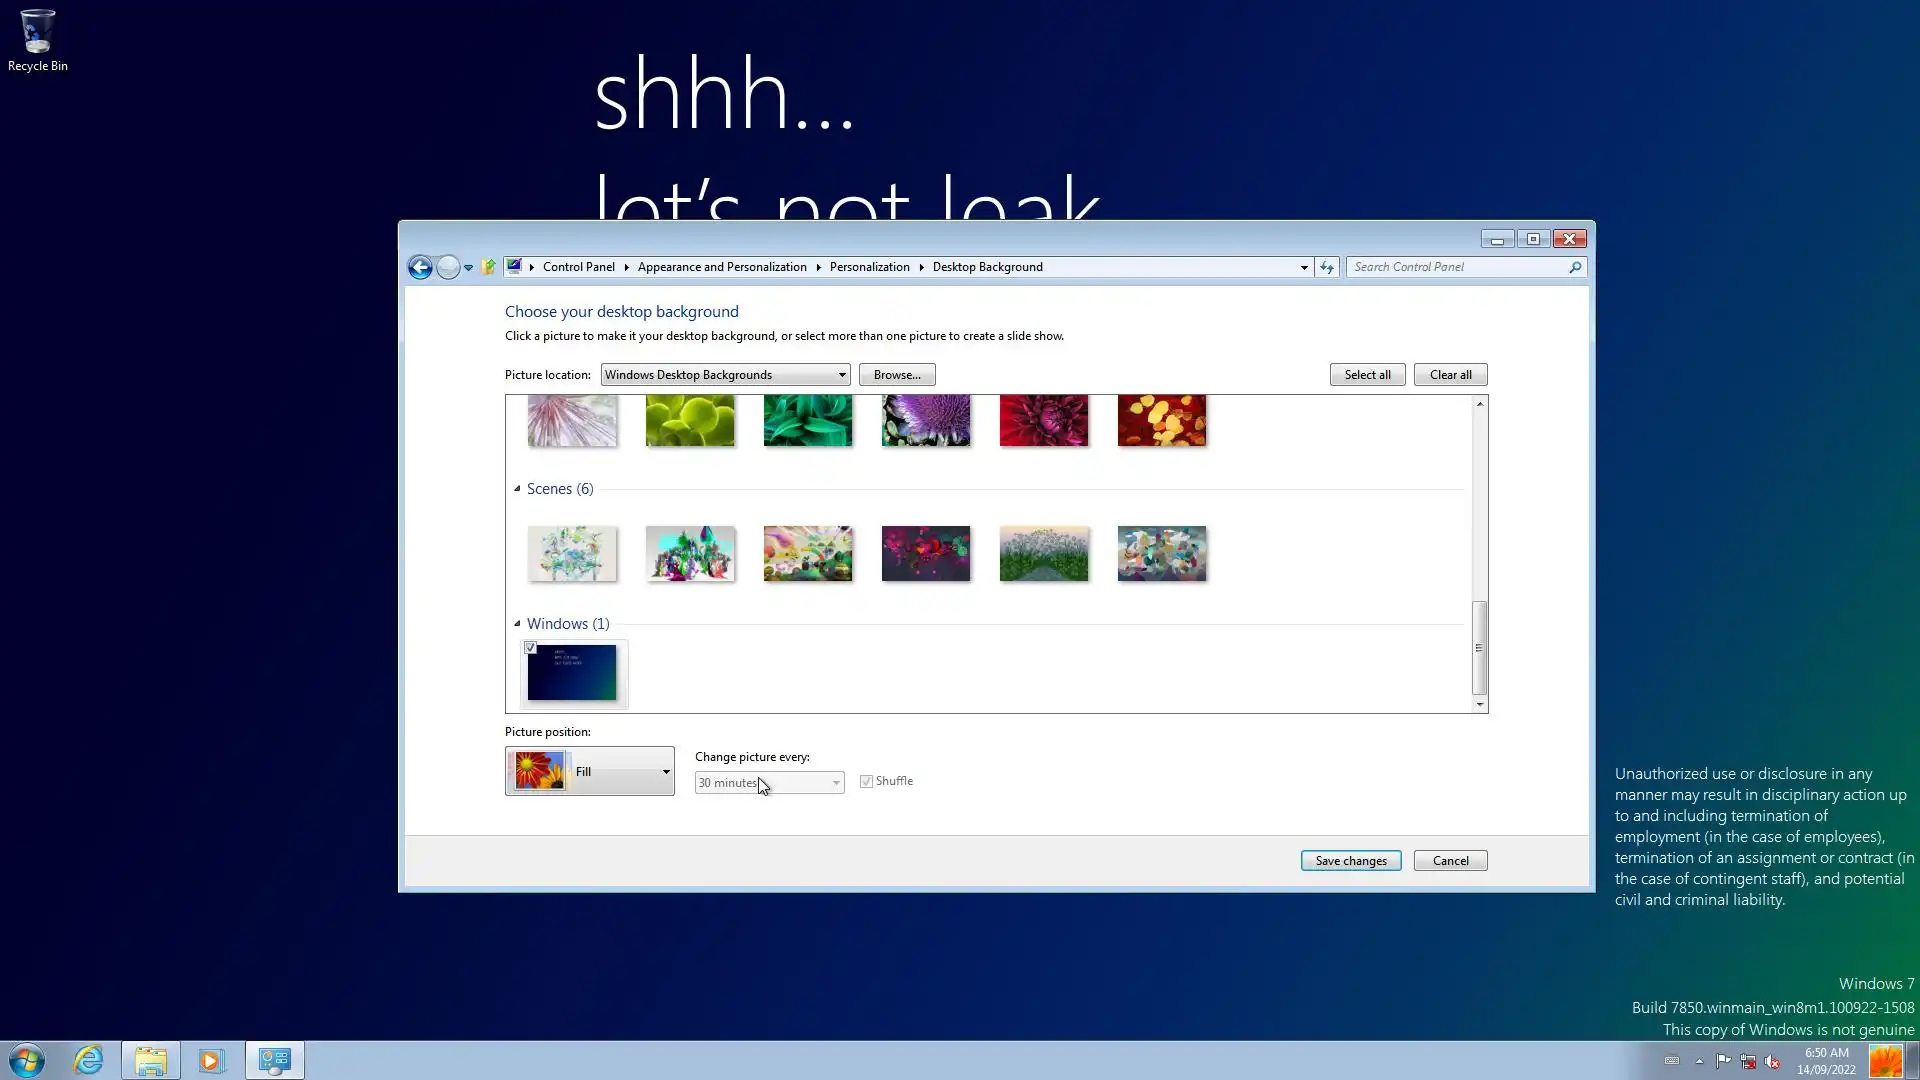Viewport: 1920px width, 1080px height.
Task: Click the search magnifier icon
Action: (x=1575, y=267)
